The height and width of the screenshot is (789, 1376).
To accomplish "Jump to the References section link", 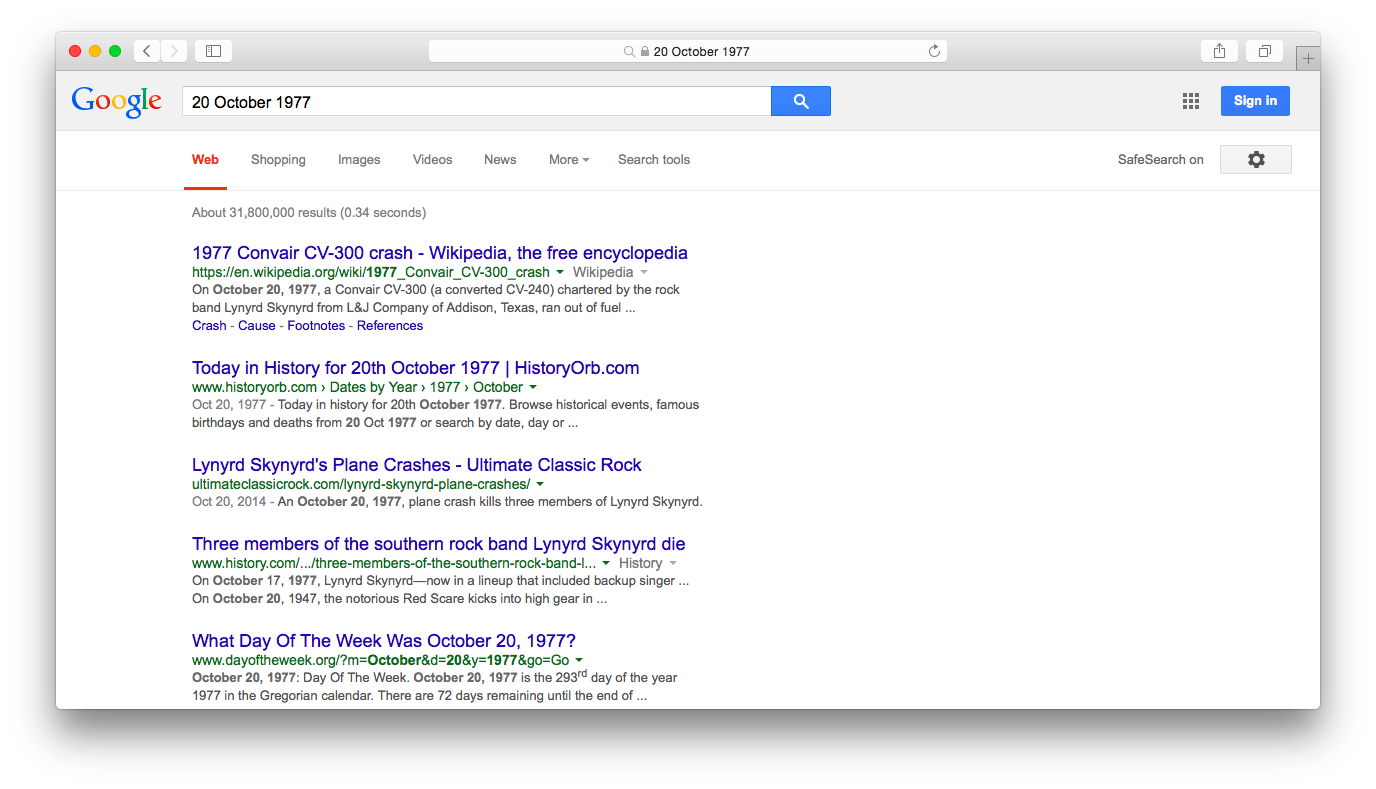I will tap(390, 326).
